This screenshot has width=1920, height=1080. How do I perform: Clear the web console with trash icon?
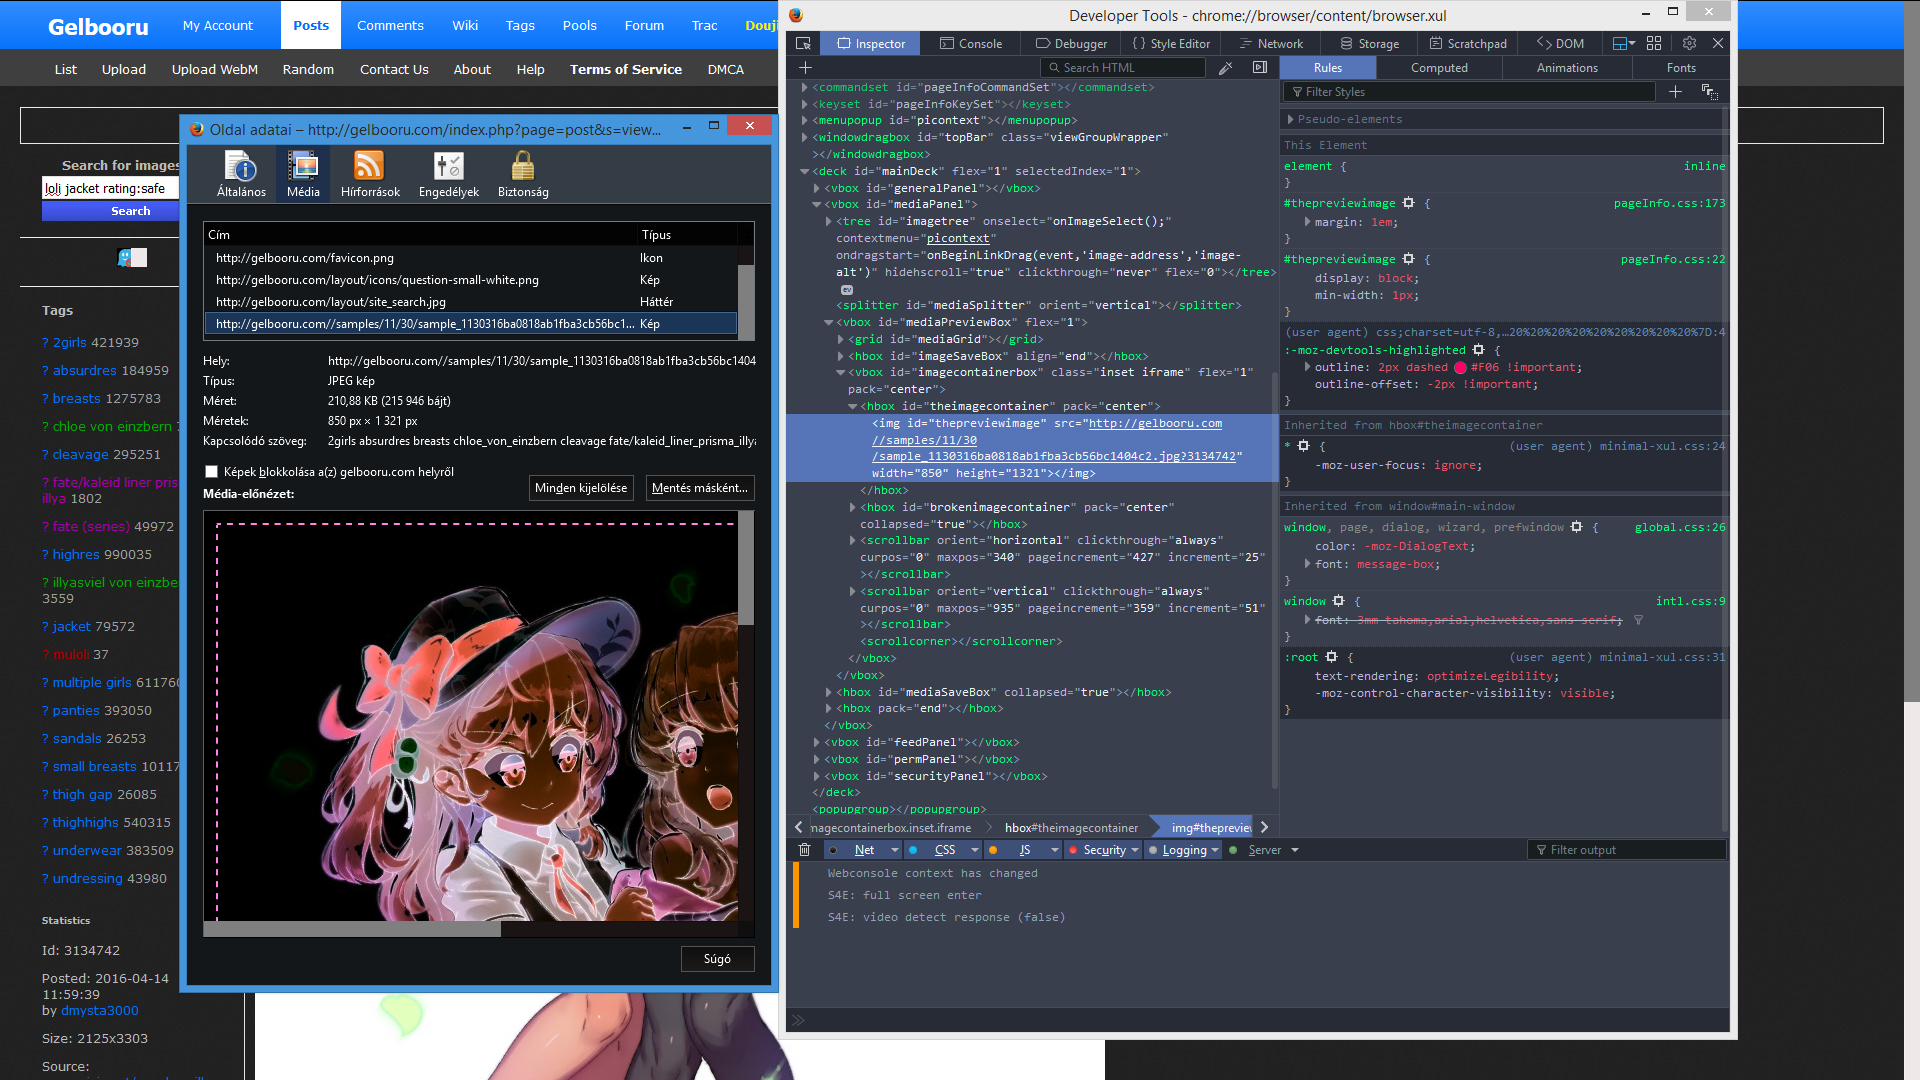[x=804, y=850]
